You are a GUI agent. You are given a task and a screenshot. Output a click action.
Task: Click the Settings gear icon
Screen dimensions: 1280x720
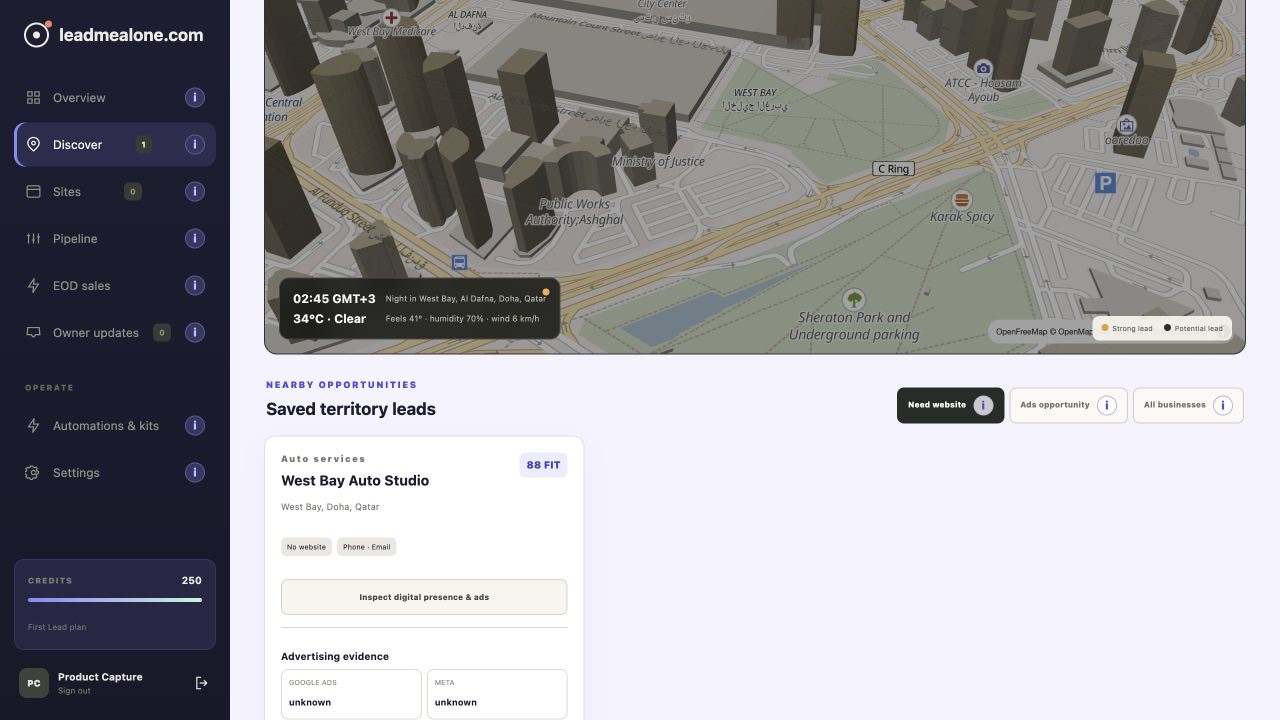click(33, 472)
